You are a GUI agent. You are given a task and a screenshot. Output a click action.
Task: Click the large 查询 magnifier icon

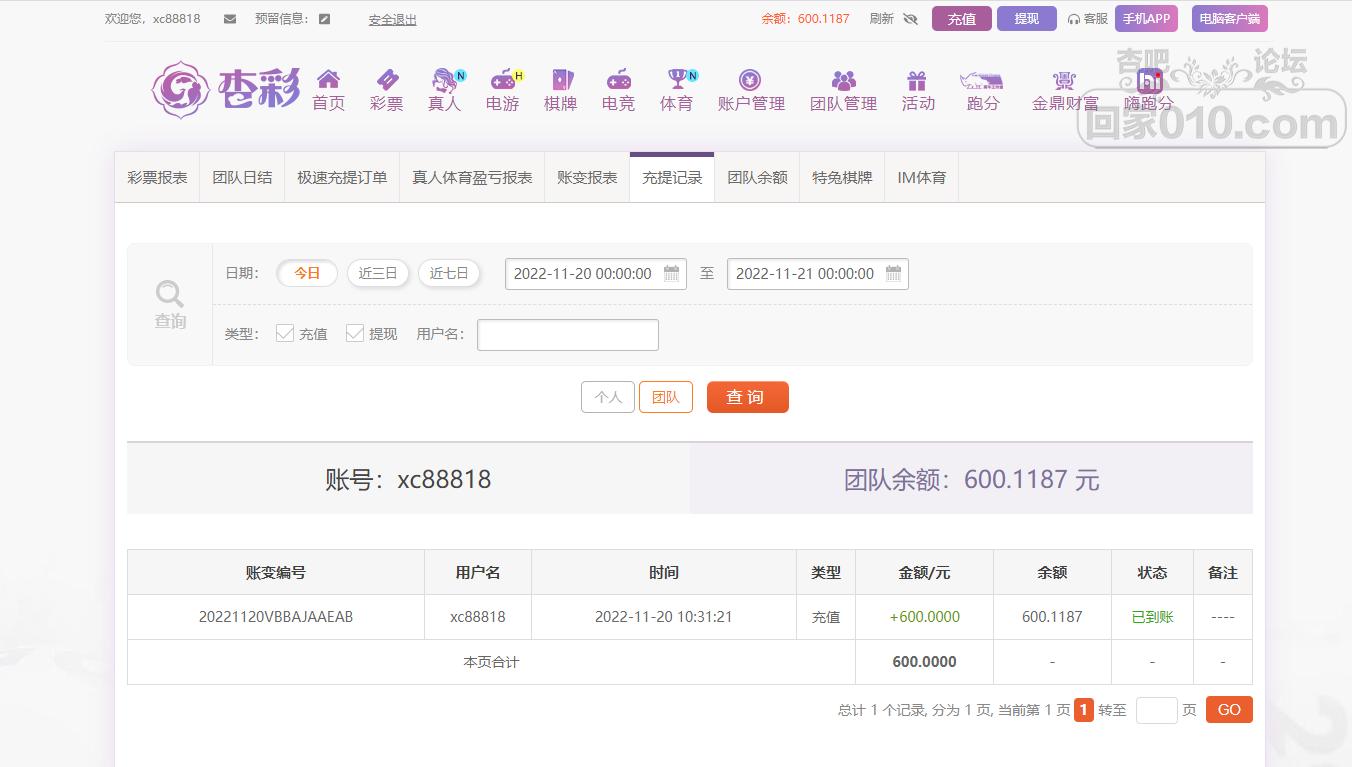click(170, 294)
